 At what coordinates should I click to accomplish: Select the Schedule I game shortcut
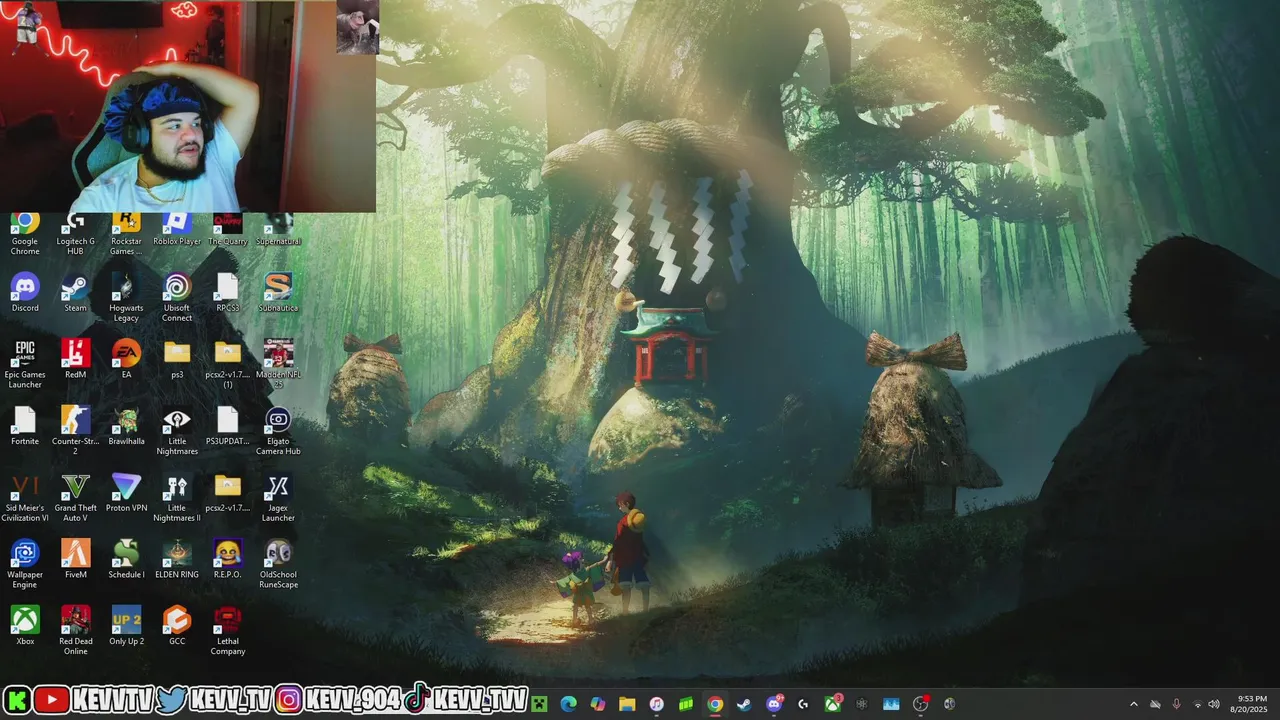coord(126,559)
